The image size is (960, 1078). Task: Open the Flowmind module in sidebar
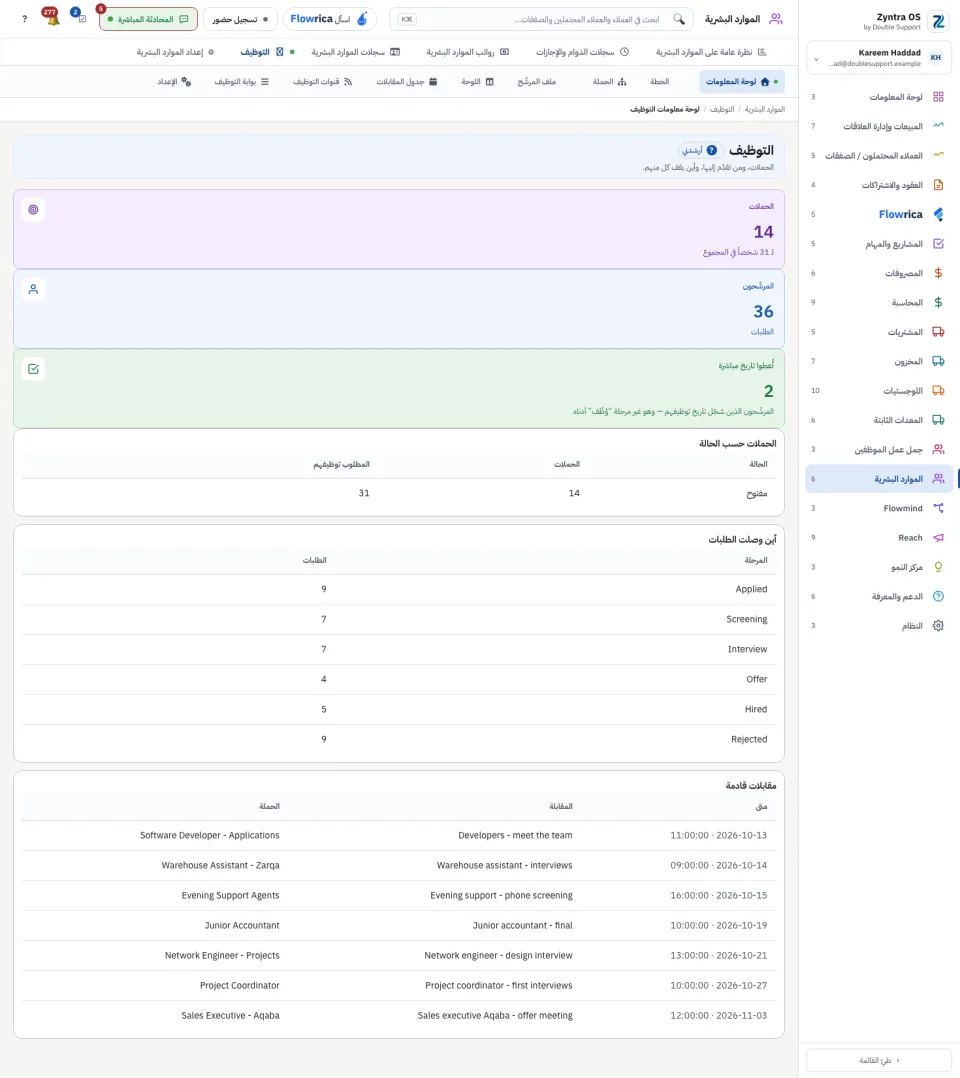click(x=880, y=508)
